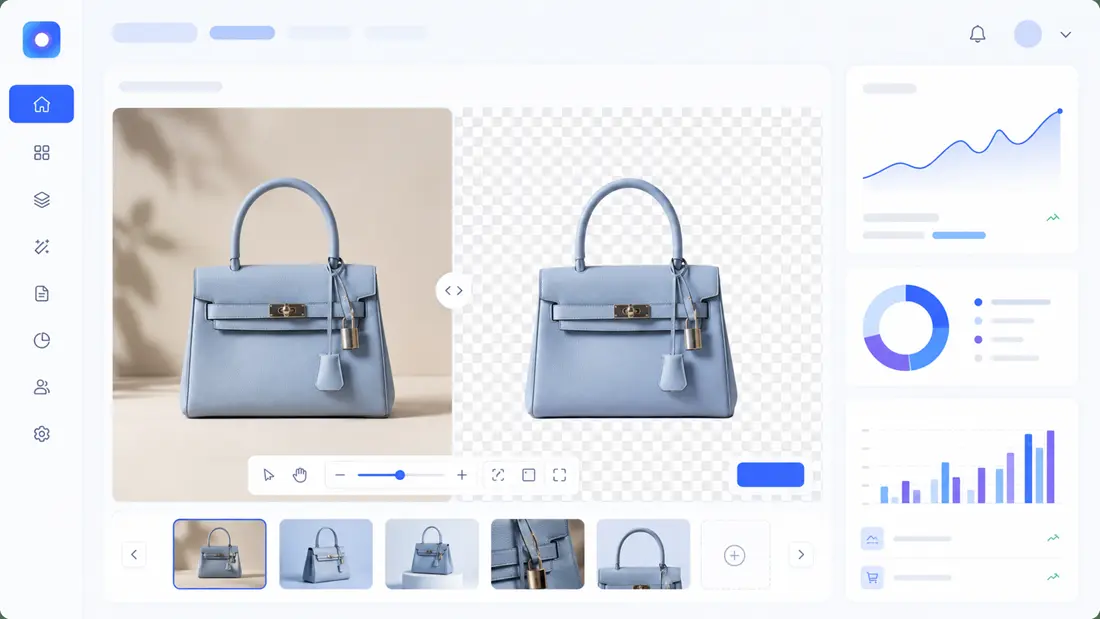Open the grid dashboard sidebar icon

point(41,153)
